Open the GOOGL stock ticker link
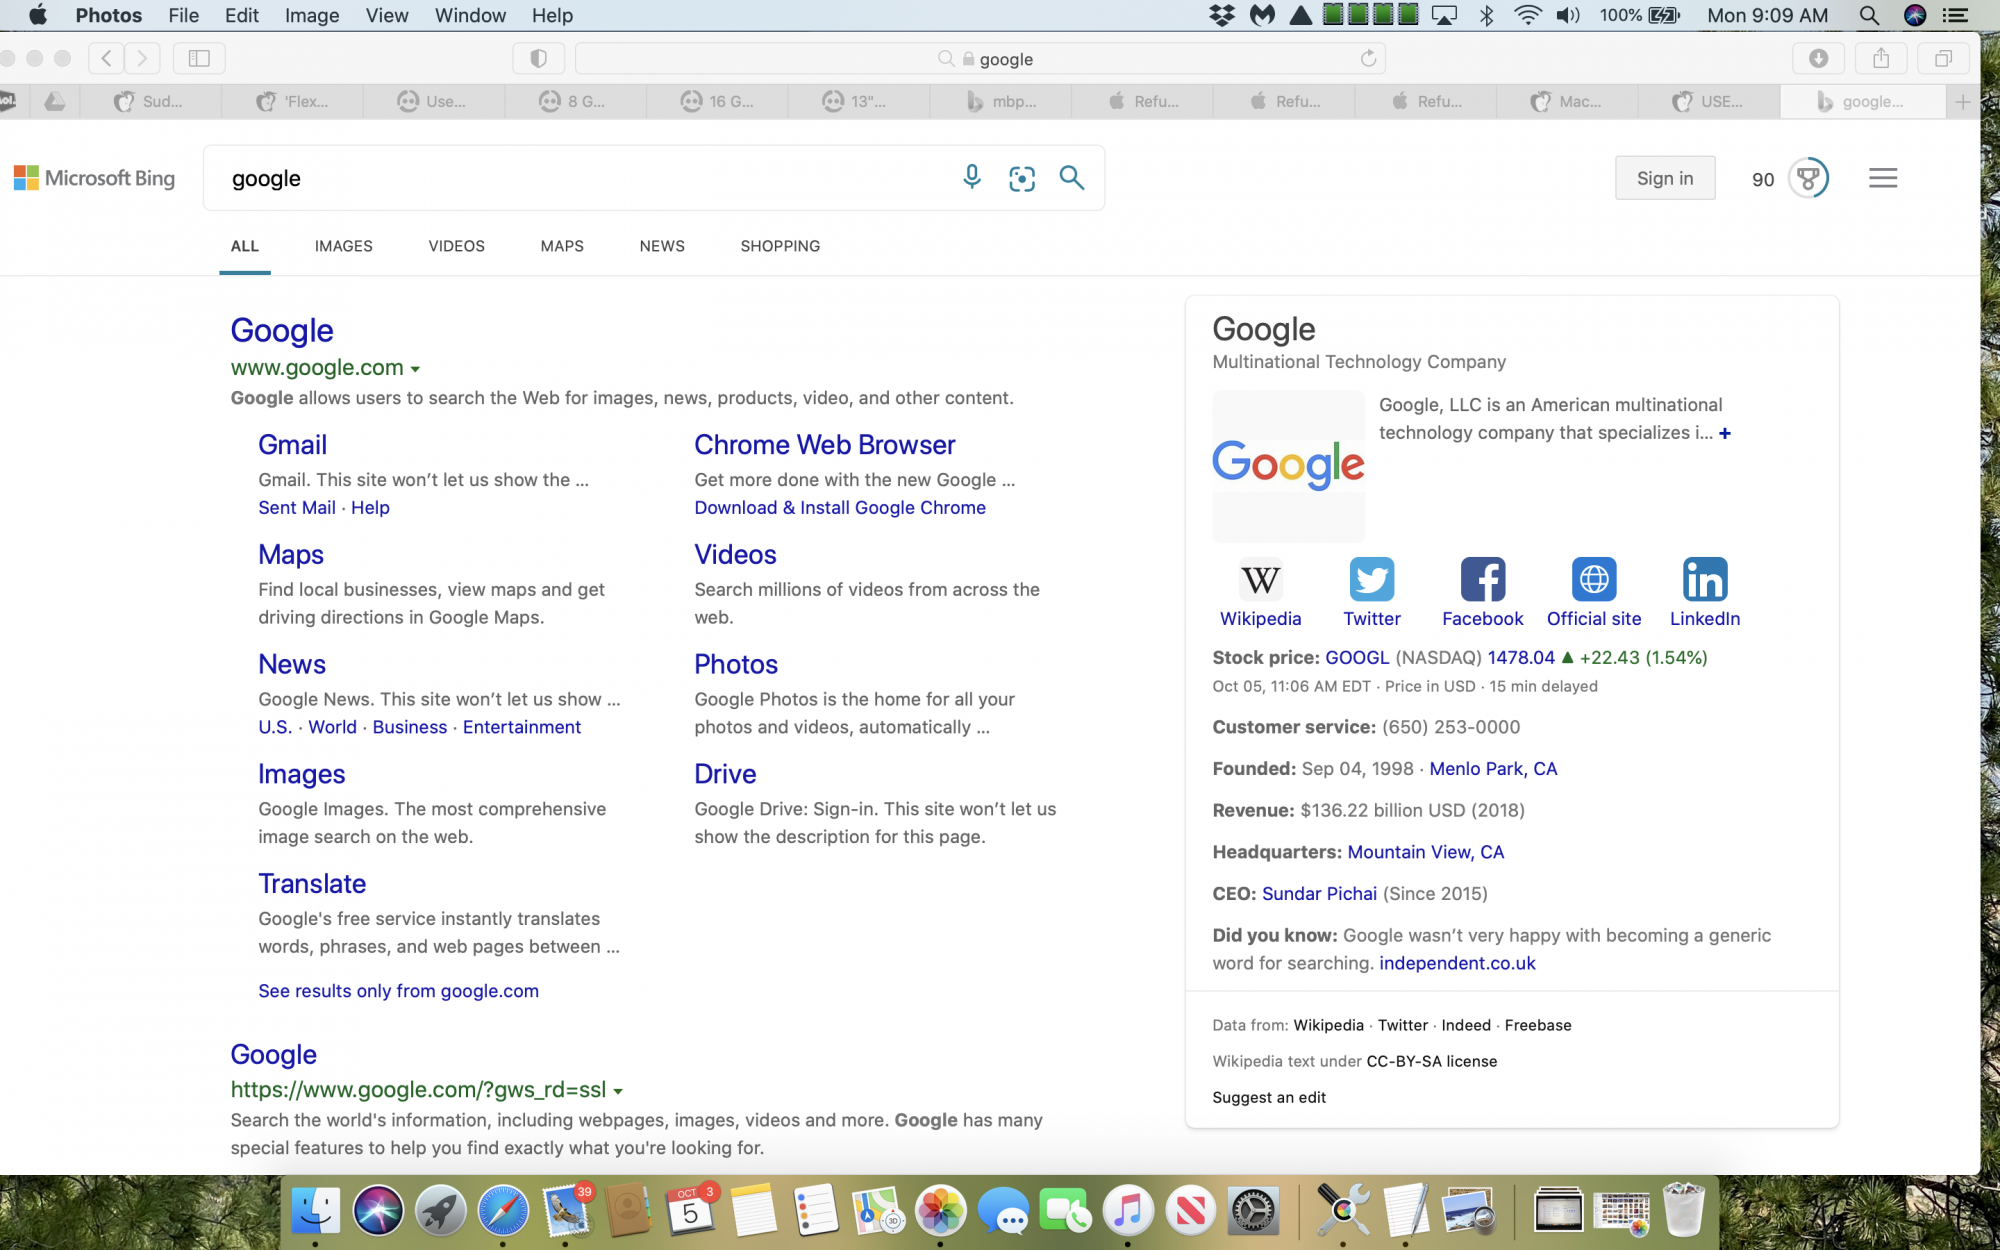 [x=1357, y=657]
